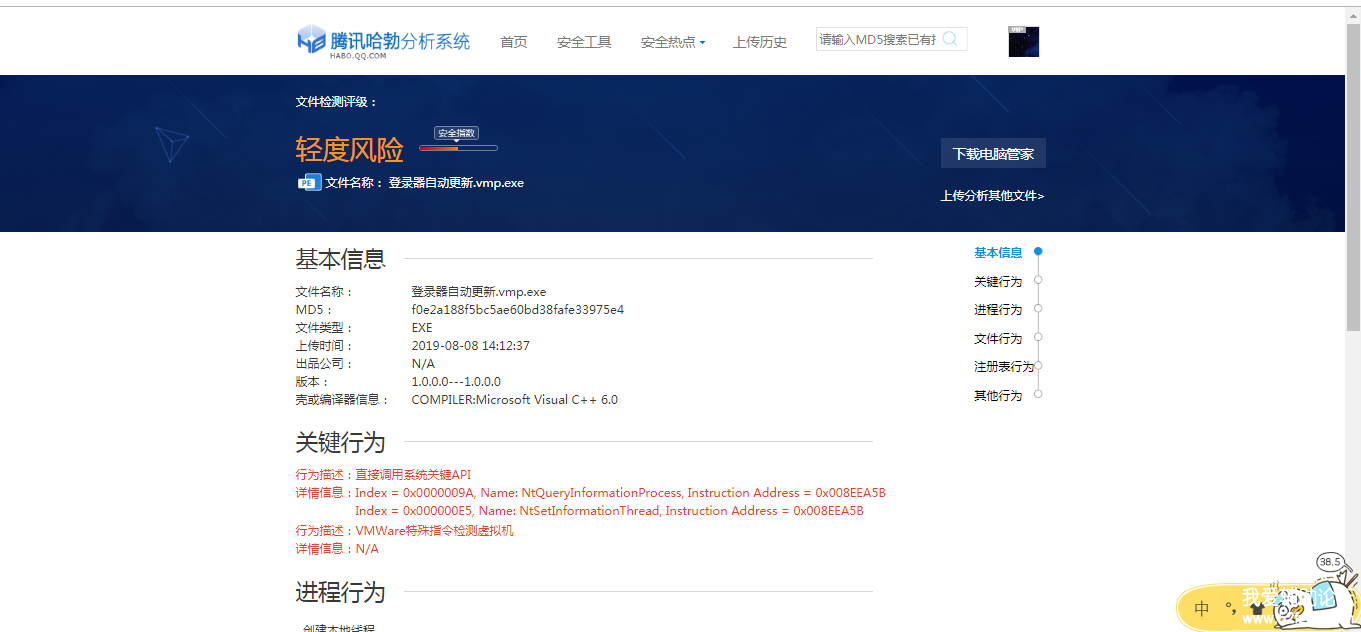Select the 关键行为 section dot
The width and height of the screenshot is (1361, 632).
pos(1038,281)
